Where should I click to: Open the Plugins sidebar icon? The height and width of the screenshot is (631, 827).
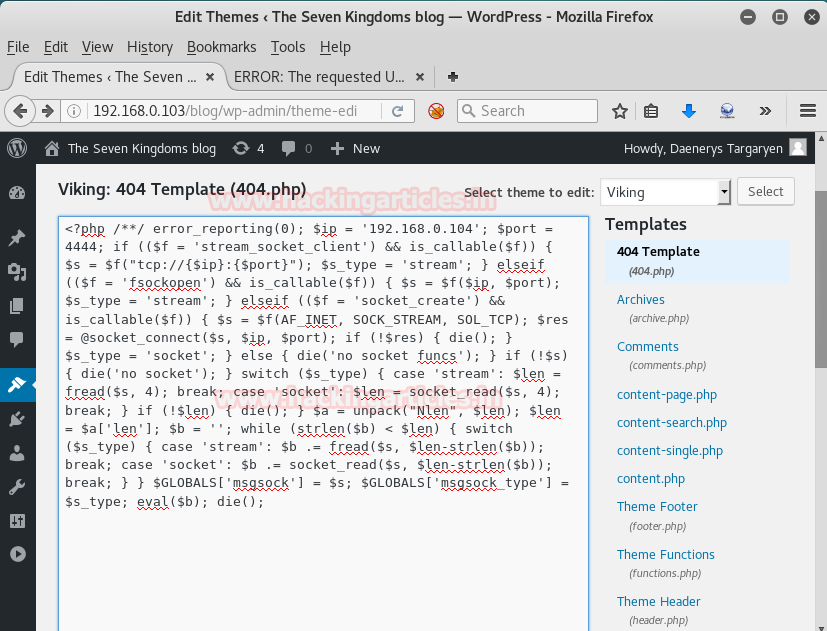(17, 419)
